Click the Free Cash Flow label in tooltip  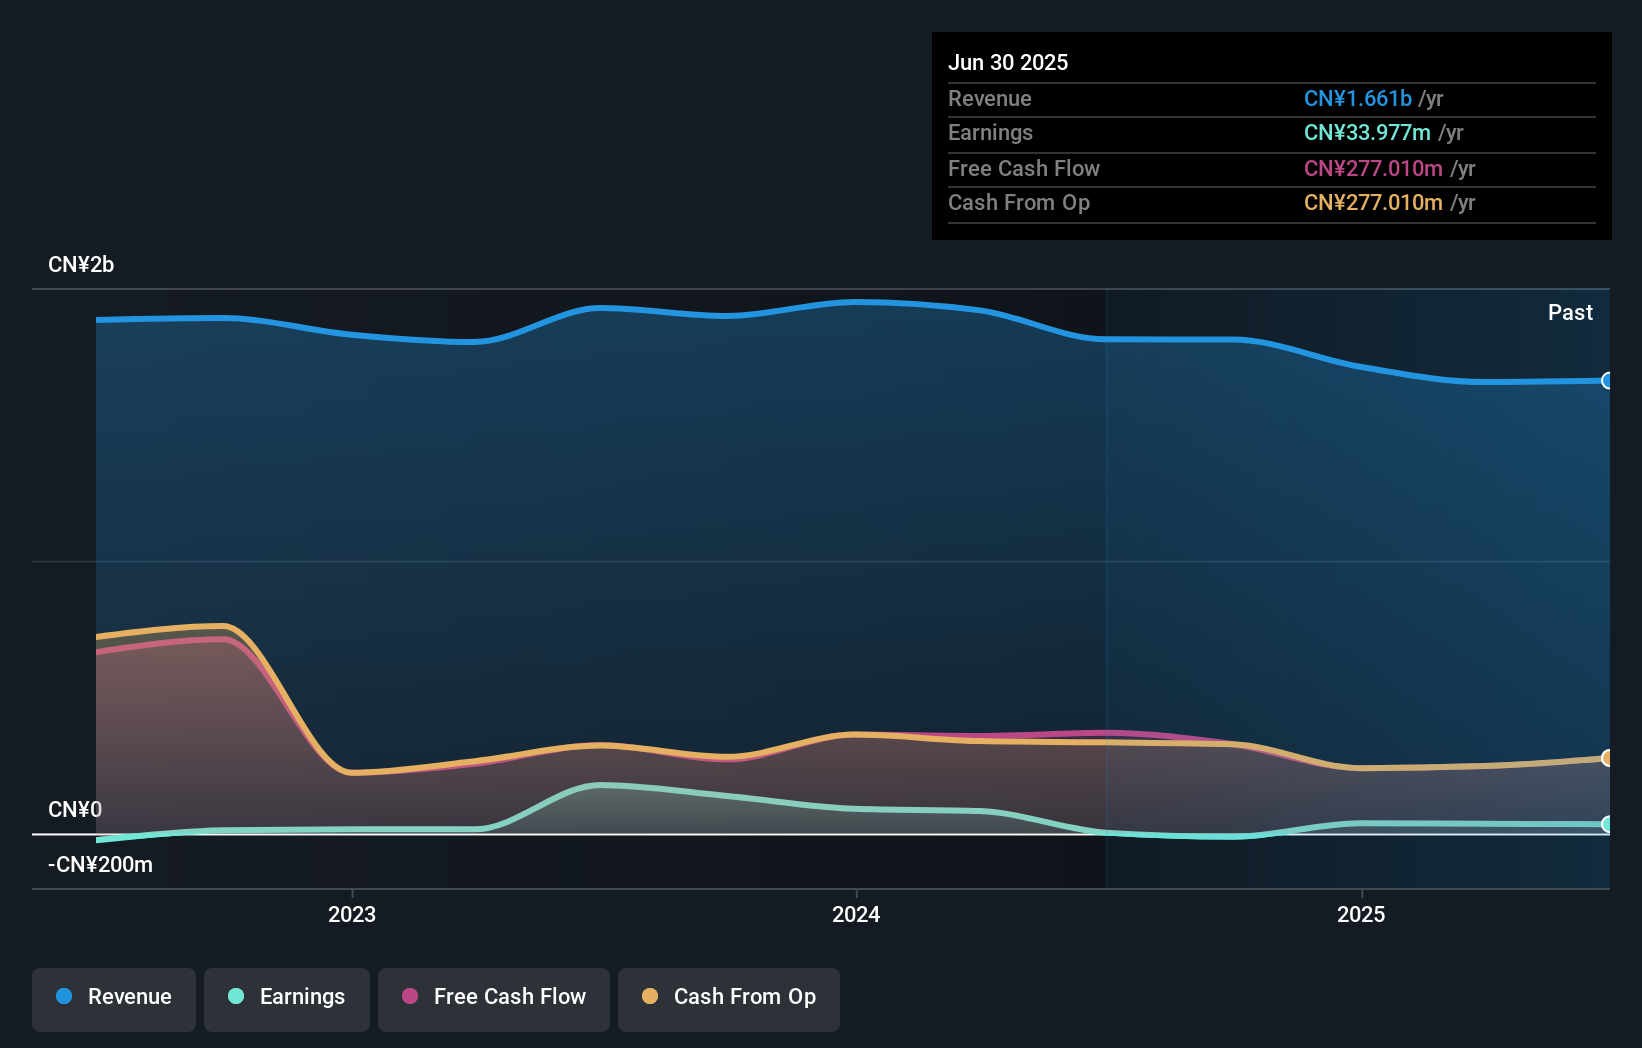click(x=1024, y=168)
